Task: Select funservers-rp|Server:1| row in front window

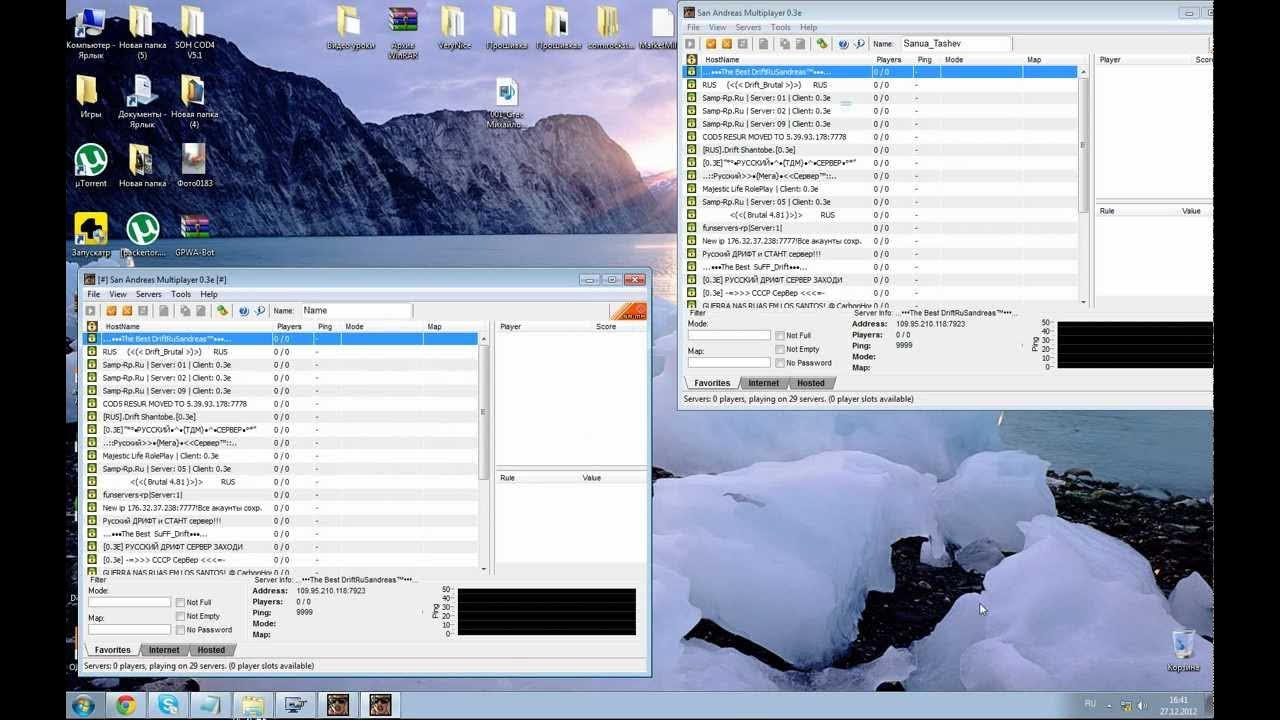Action: click(280, 495)
